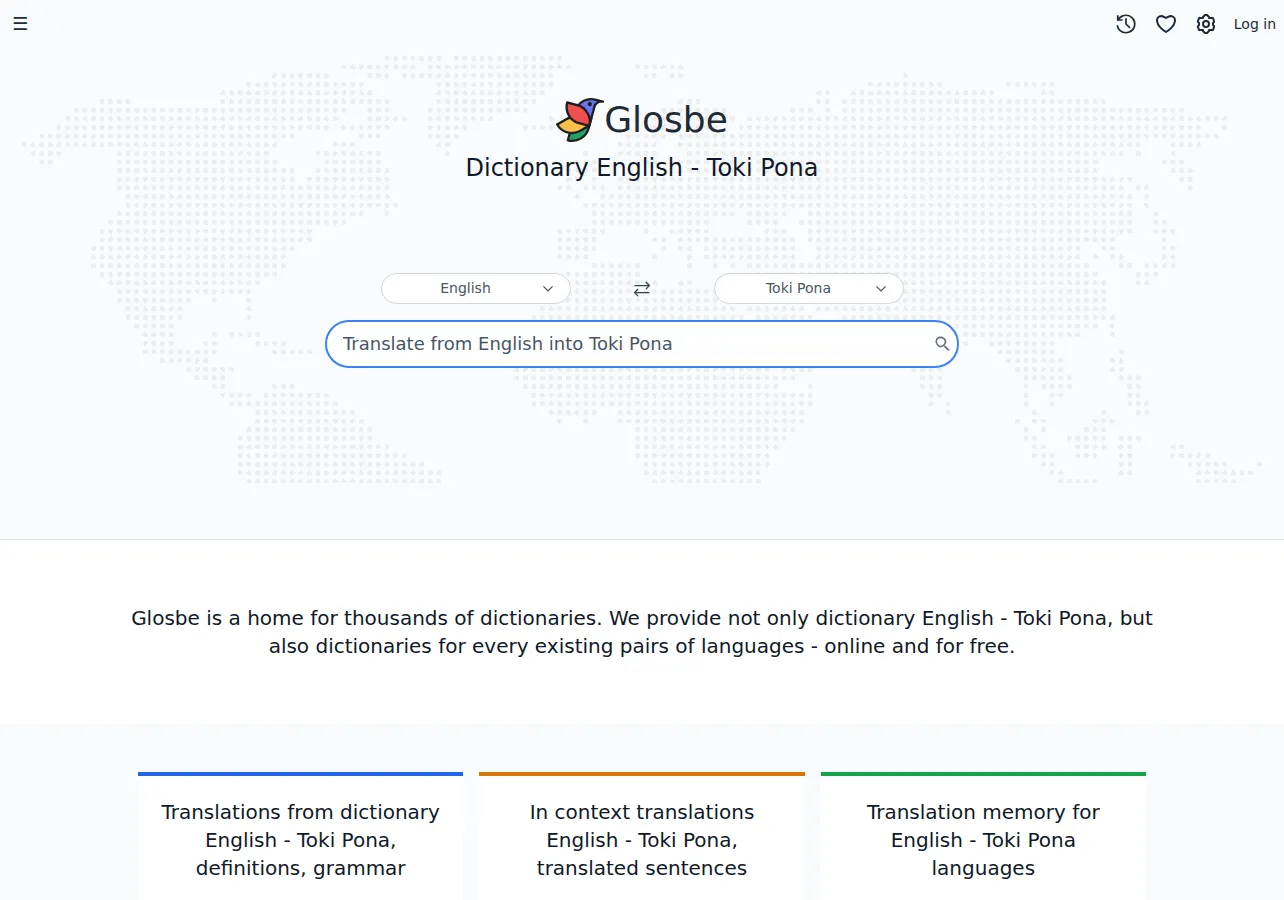This screenshot has width=1284, height=900.
Task: Open the English source language dropdown
Action: (476, 288)
